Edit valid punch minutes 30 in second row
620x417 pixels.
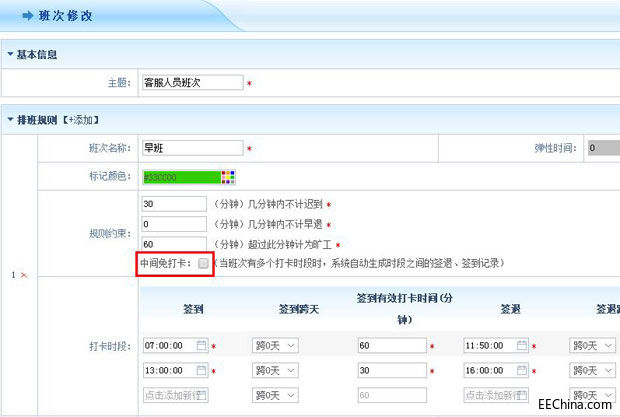point(392,371)
